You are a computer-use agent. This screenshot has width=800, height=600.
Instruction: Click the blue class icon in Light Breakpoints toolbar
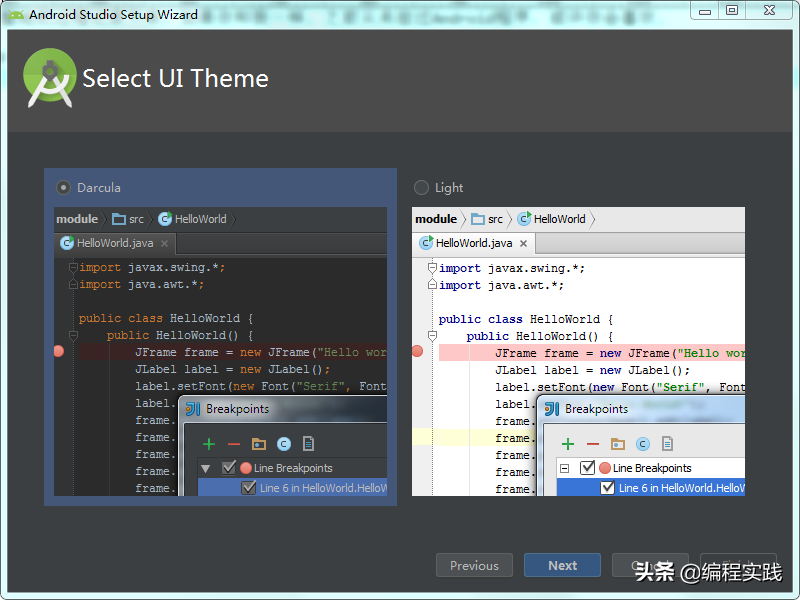[643, 444]
